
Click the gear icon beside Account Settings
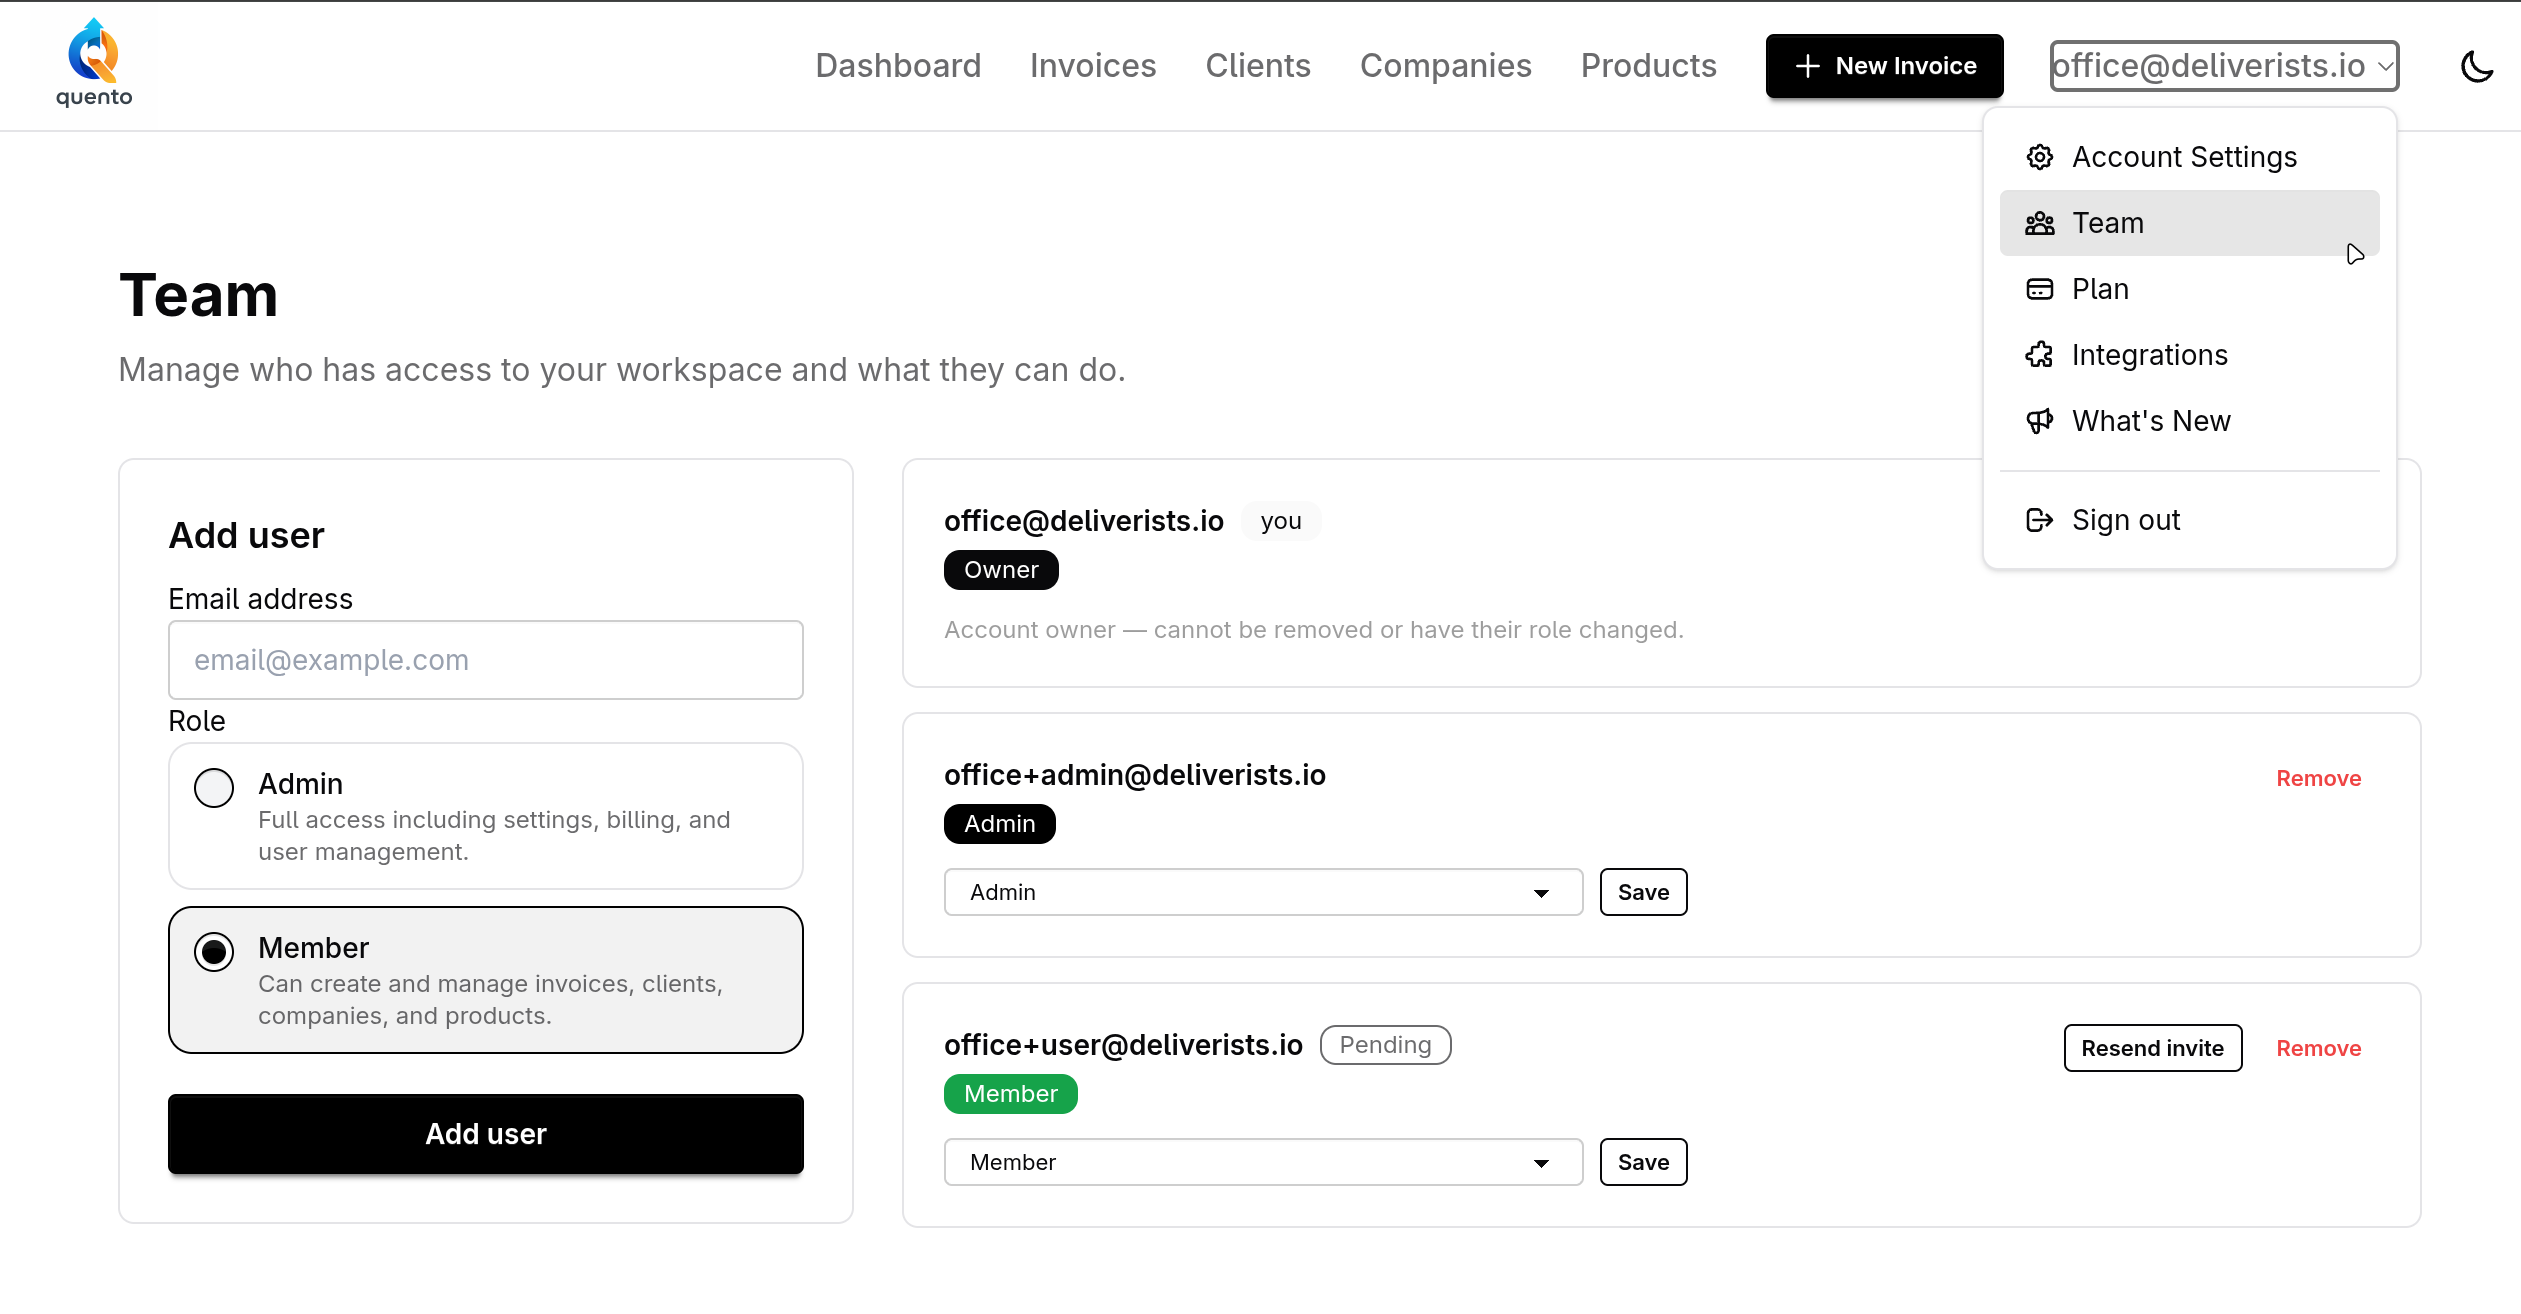(x=2040, y=157)
